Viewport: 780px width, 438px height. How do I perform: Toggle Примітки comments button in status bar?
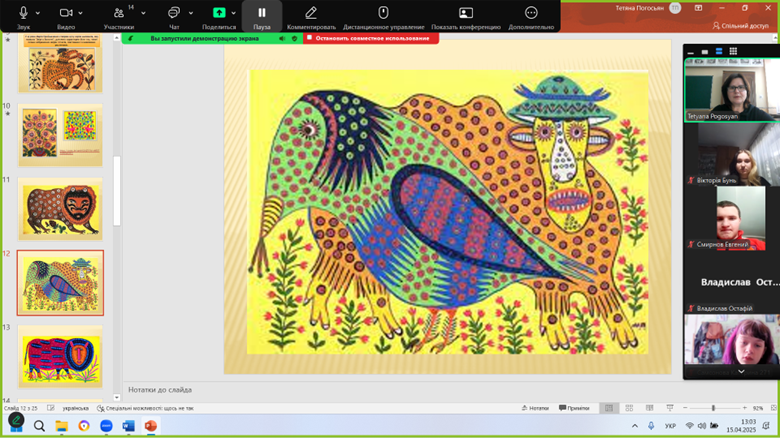574,408
